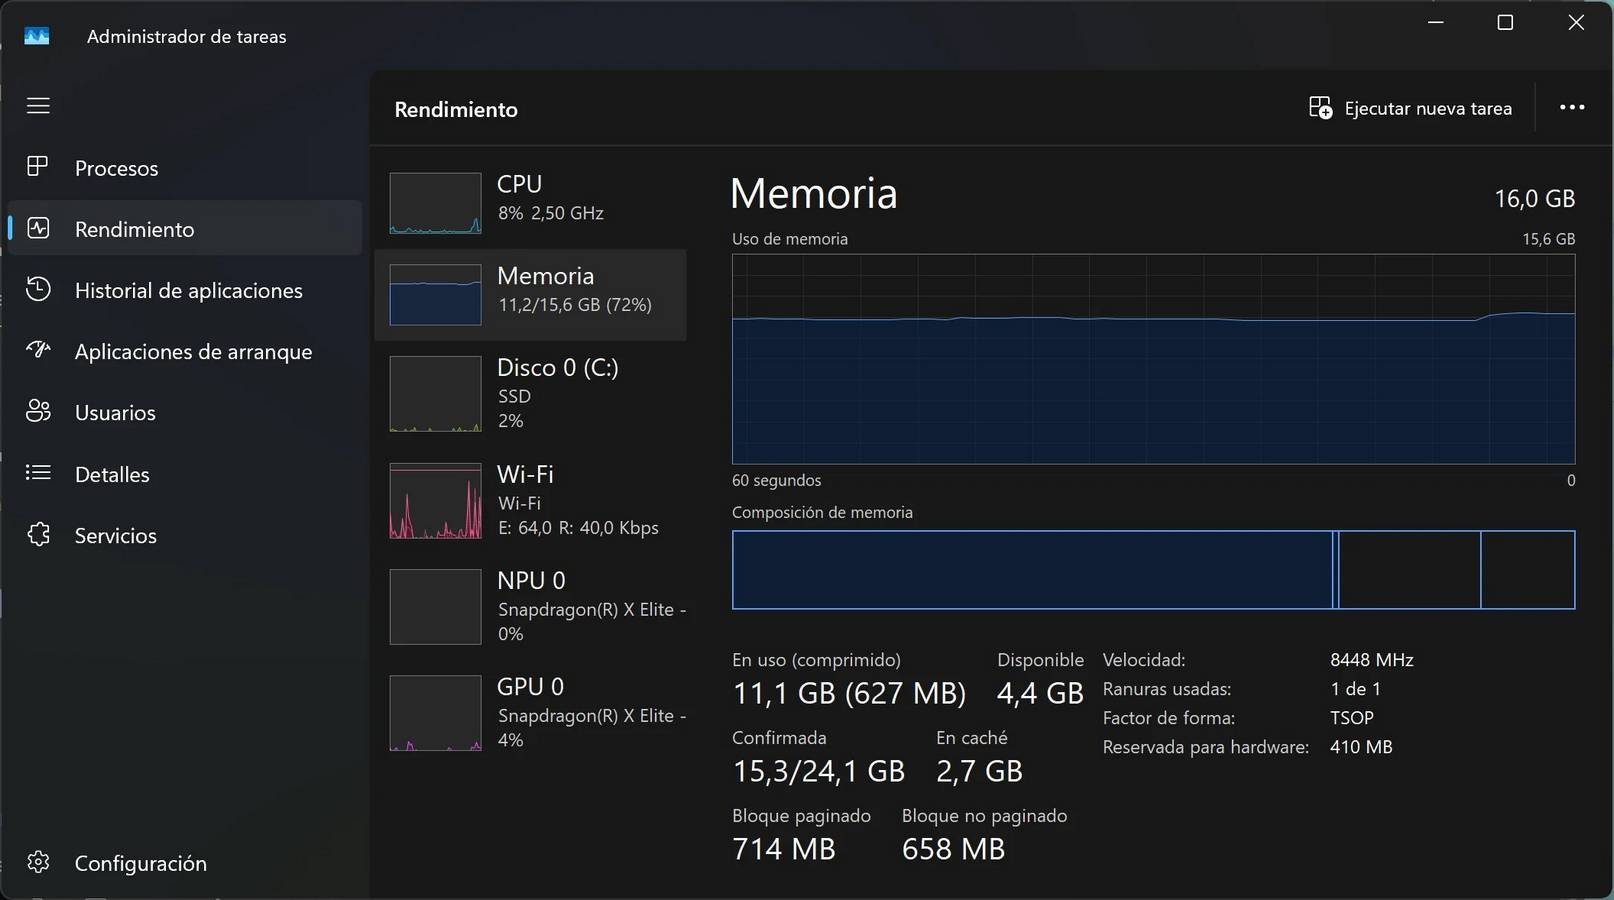Open the Servicios gear icon
The height and width of the screenshot is (900, 1614).
coord(38,535)
